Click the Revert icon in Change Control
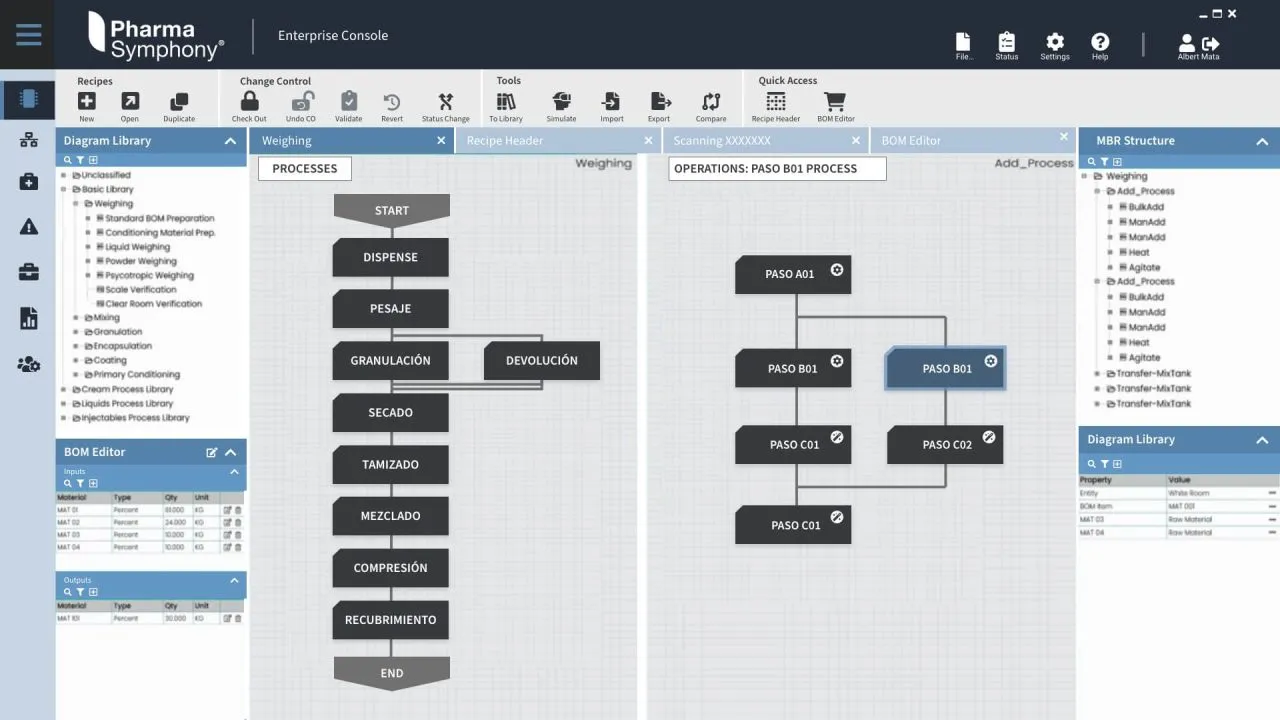Viewport: 1280px width, 720px height. click(392, 101)
